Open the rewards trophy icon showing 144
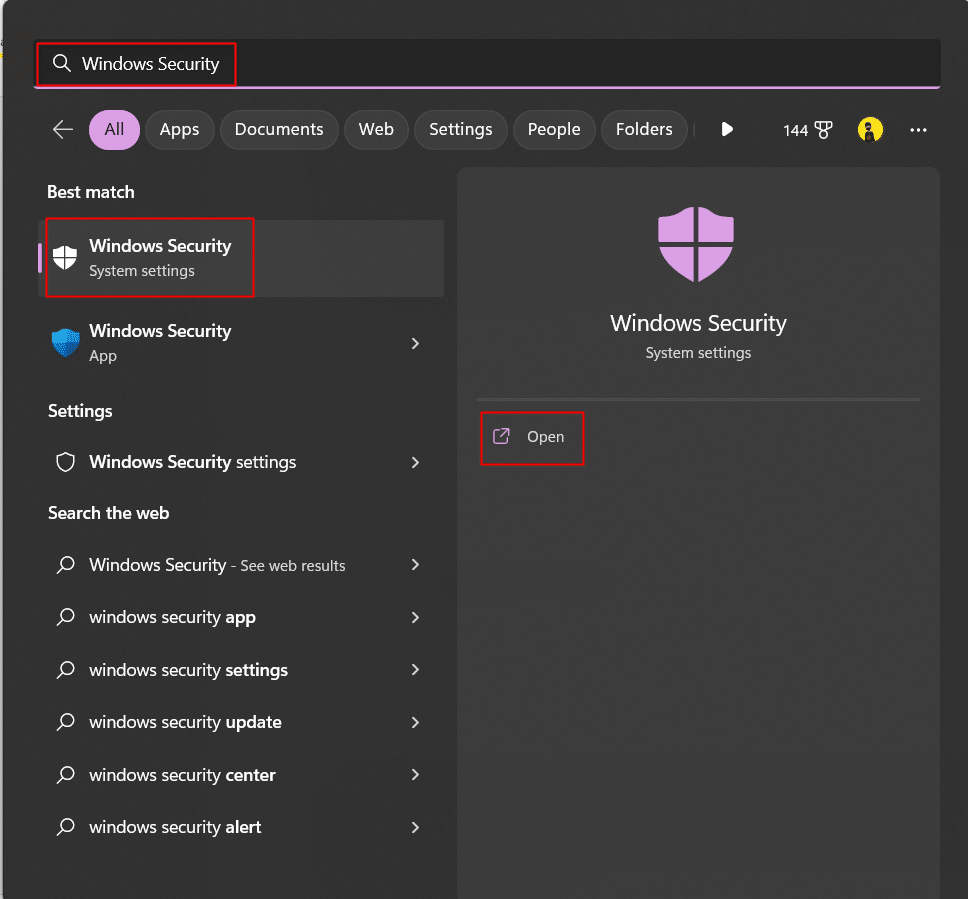This screenshot has width=968, height=899. pyautogui.click(x=823, y=130)
